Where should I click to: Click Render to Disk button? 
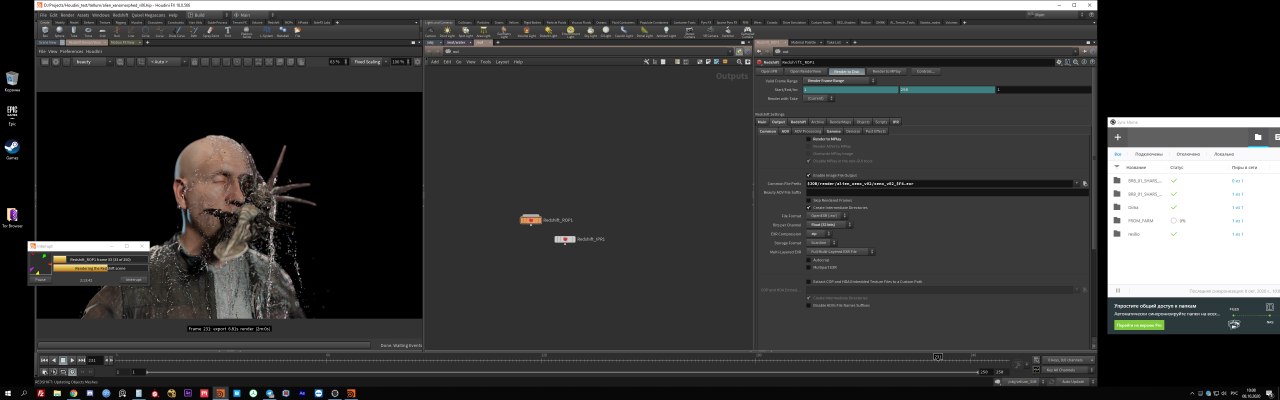(x=846, y=71)
